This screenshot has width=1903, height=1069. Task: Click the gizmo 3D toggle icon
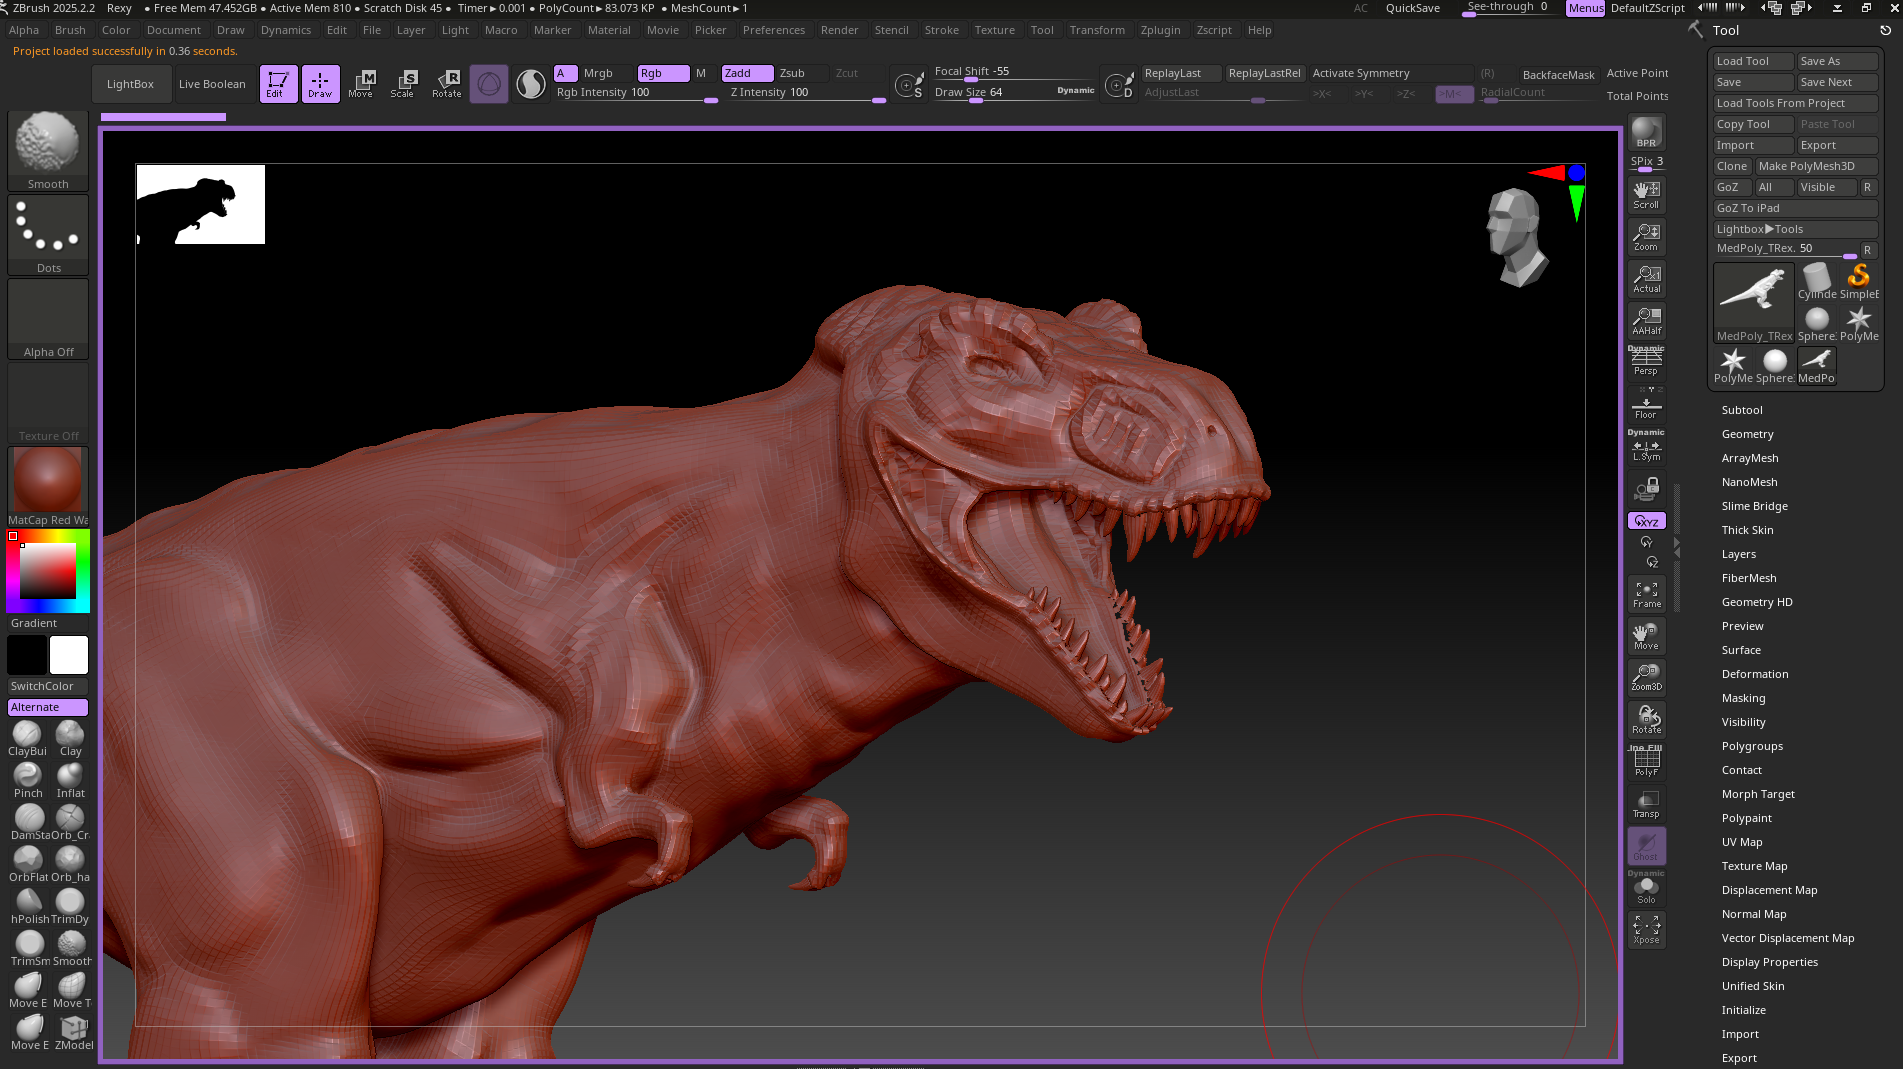[x=489, y=84]
